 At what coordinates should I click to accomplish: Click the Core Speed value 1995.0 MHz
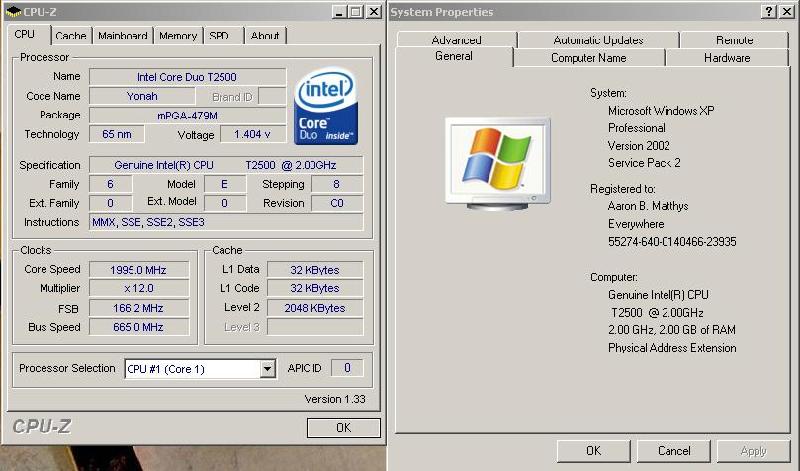click(x=138, y=269)
